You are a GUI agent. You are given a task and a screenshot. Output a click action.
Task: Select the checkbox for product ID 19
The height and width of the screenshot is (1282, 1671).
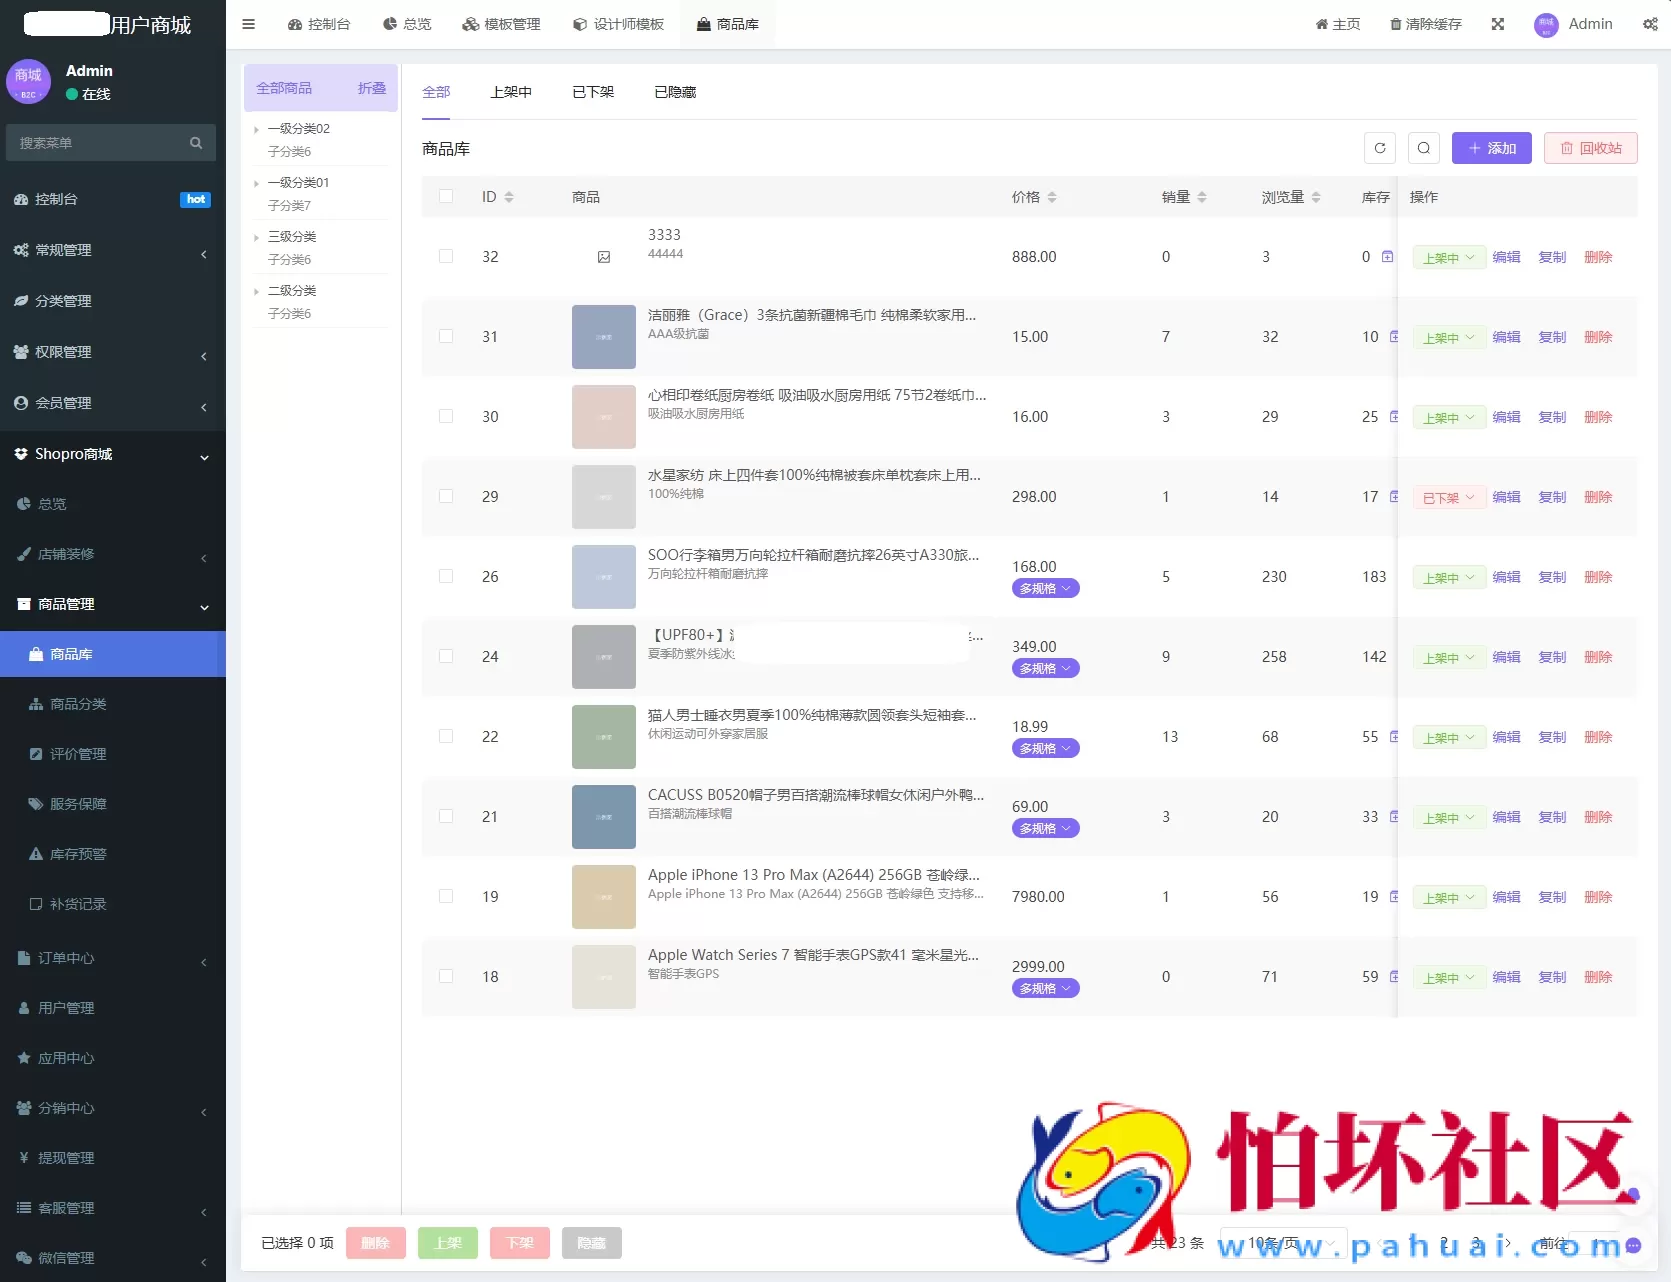point(446,896)
